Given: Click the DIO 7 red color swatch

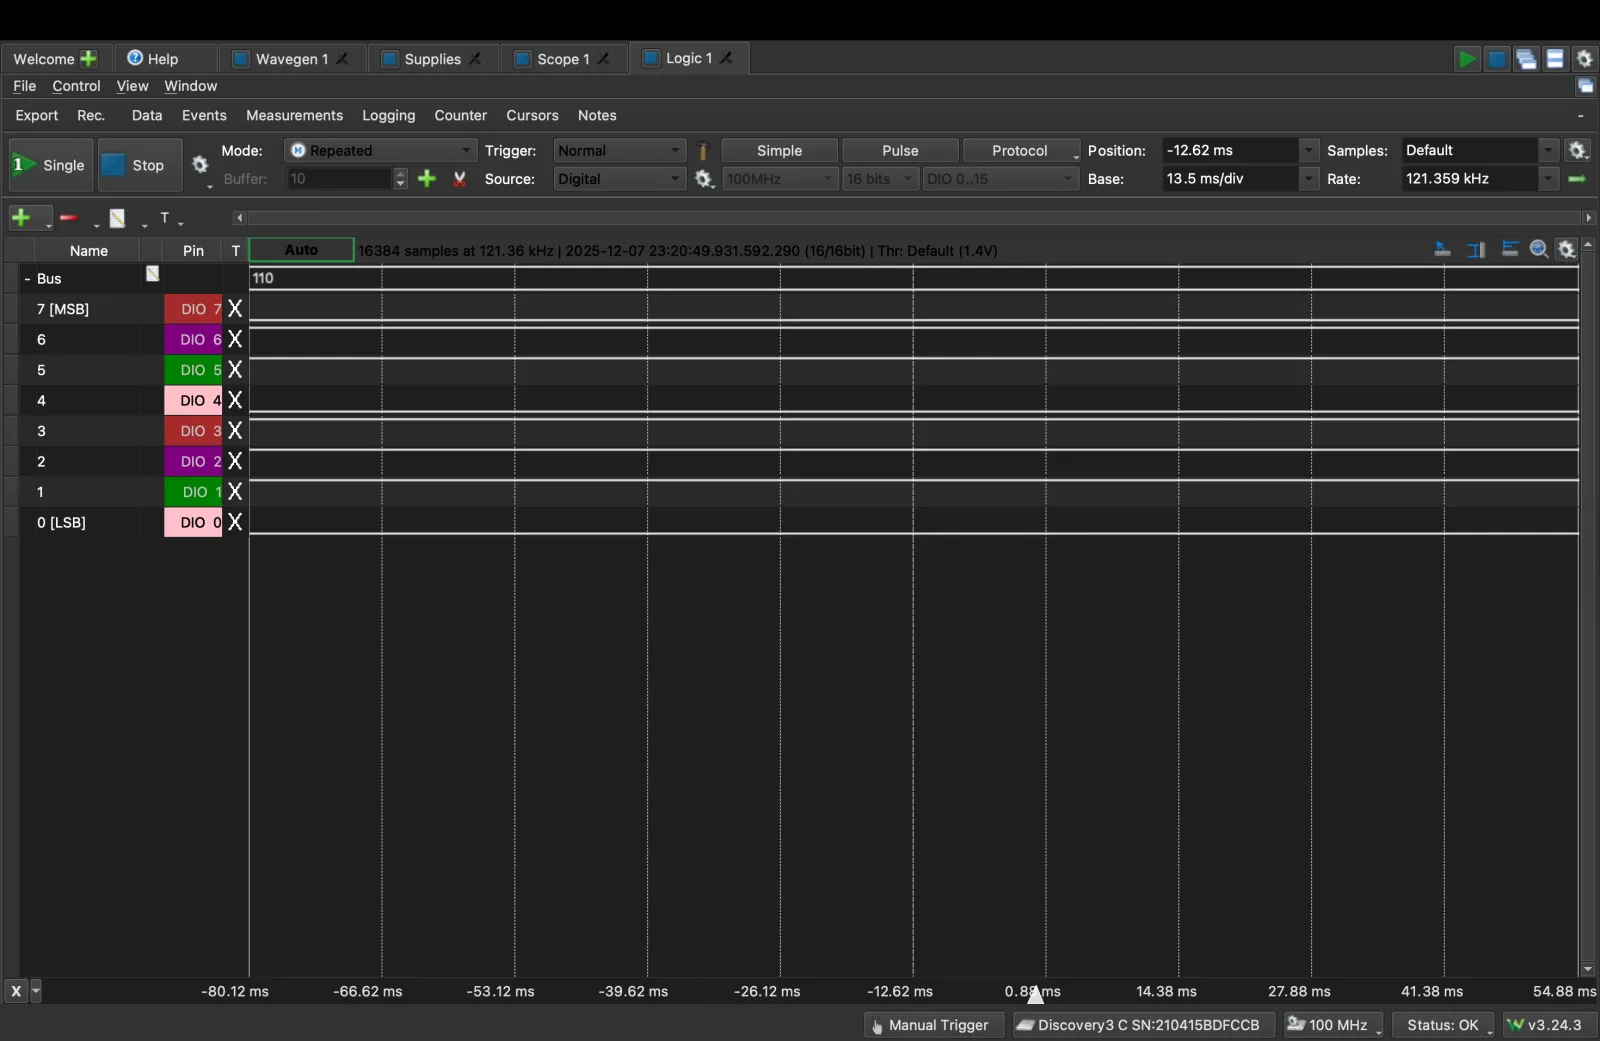Looking at the screenshot, I should pos(193,309).
